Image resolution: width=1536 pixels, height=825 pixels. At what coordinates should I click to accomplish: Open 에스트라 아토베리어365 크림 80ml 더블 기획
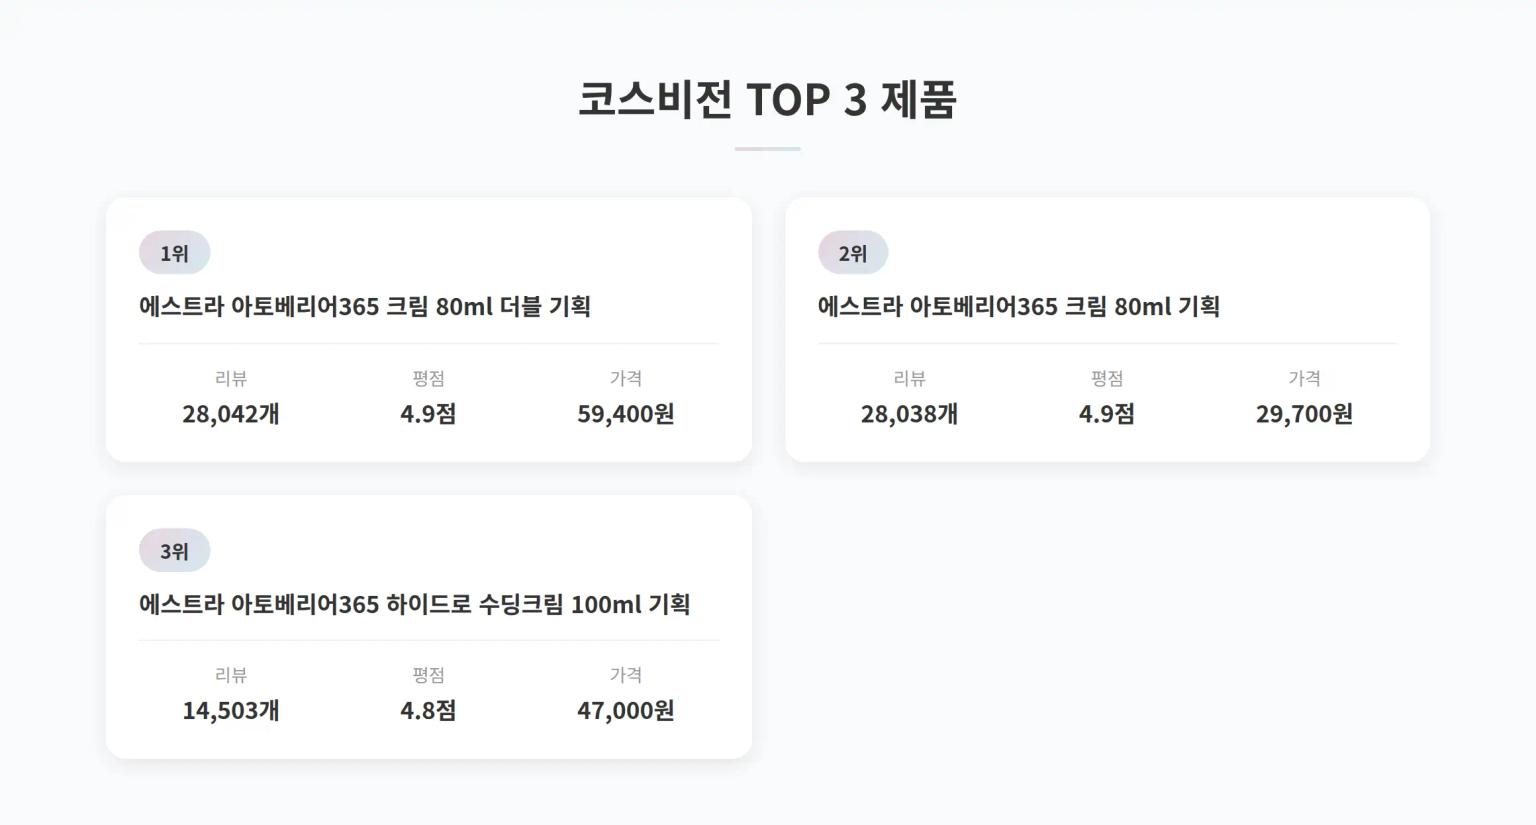pyautogui.click(x=364, y=307)
